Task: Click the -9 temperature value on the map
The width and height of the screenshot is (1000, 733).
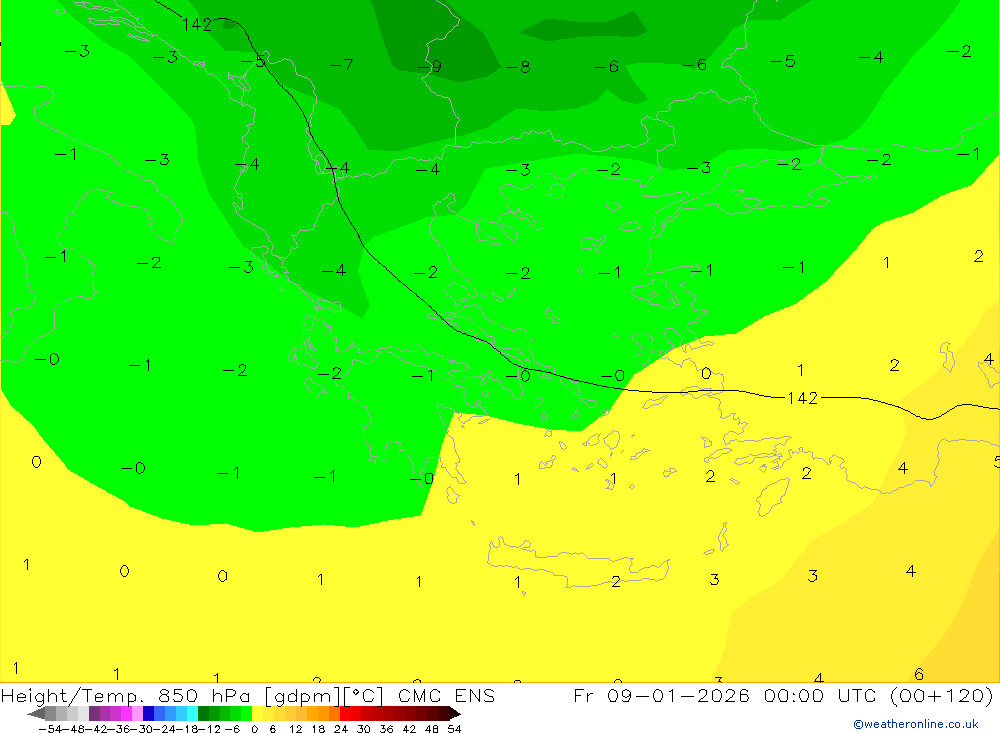Action: [429, 66]
